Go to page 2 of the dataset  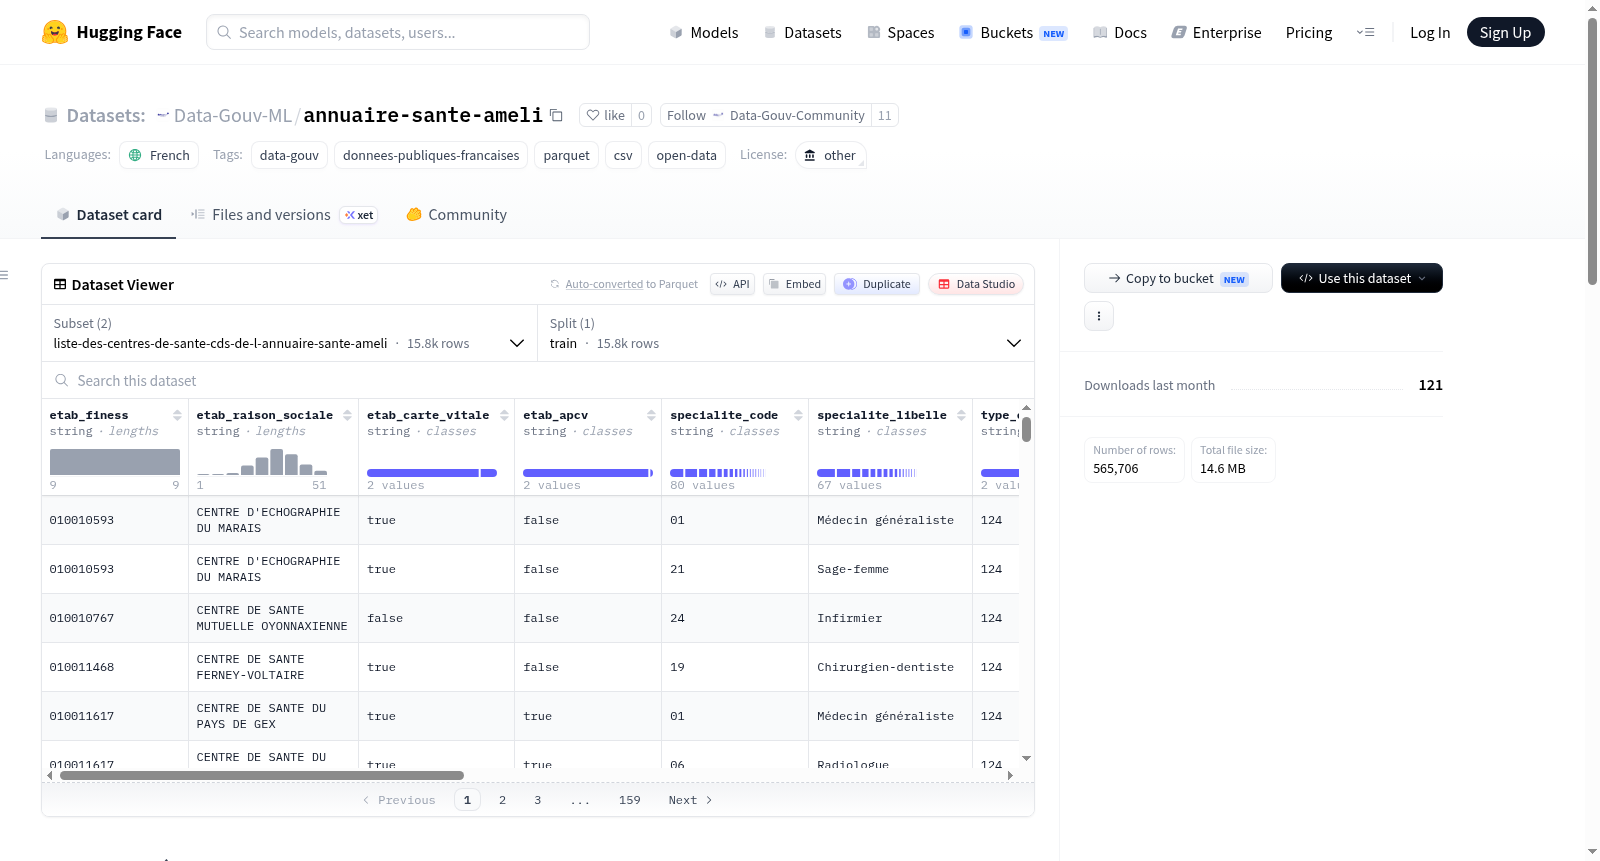(502, 800)
